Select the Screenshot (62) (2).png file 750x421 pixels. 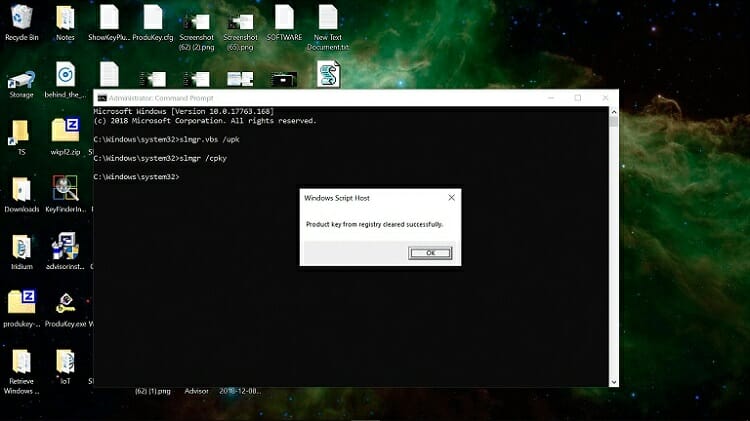pyautogui.click(x=197, y=21)
